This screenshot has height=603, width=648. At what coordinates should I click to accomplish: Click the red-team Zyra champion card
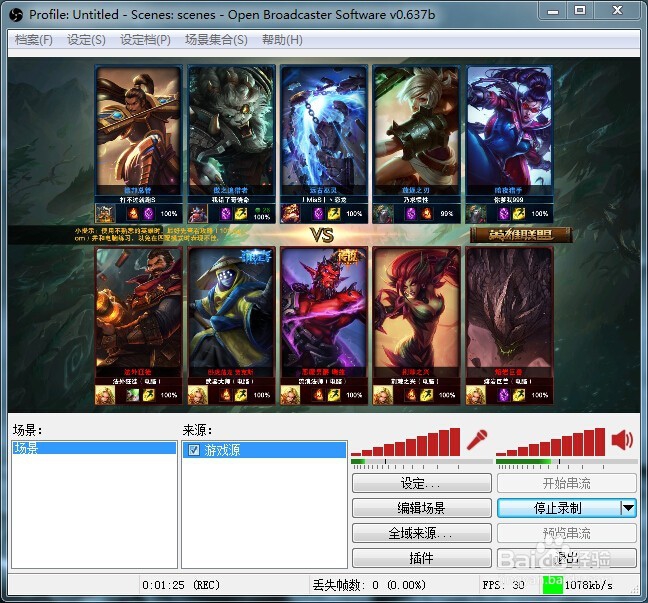(417, 326)
